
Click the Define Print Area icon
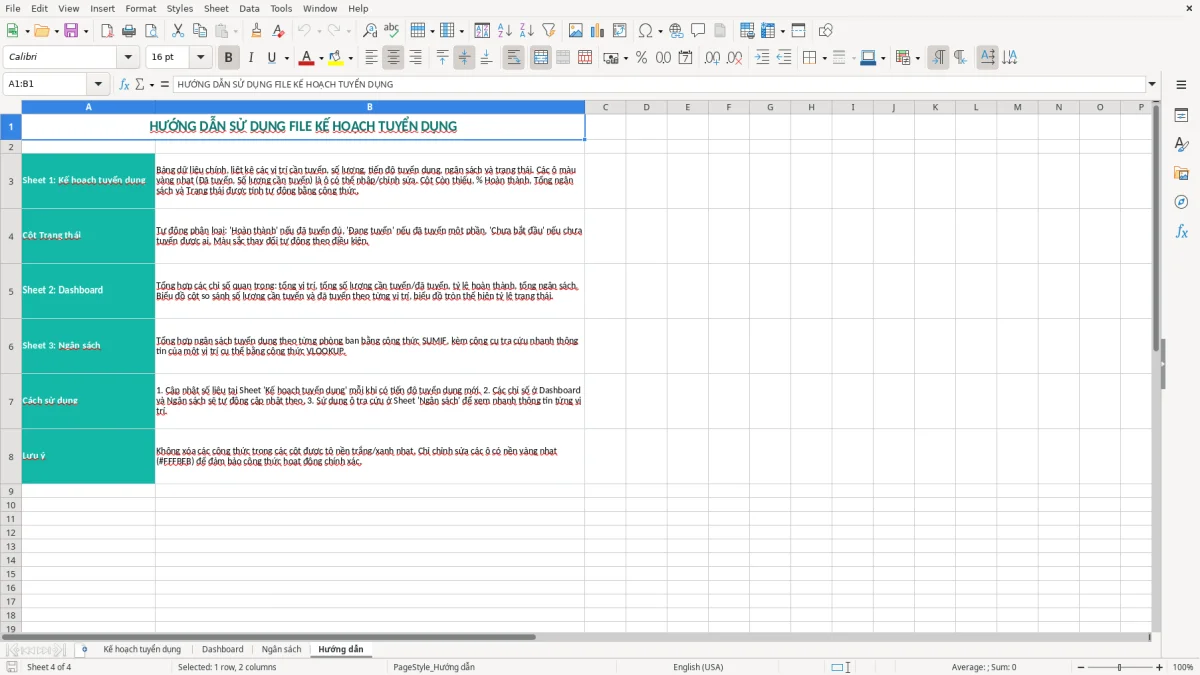[x=747, y=31]
